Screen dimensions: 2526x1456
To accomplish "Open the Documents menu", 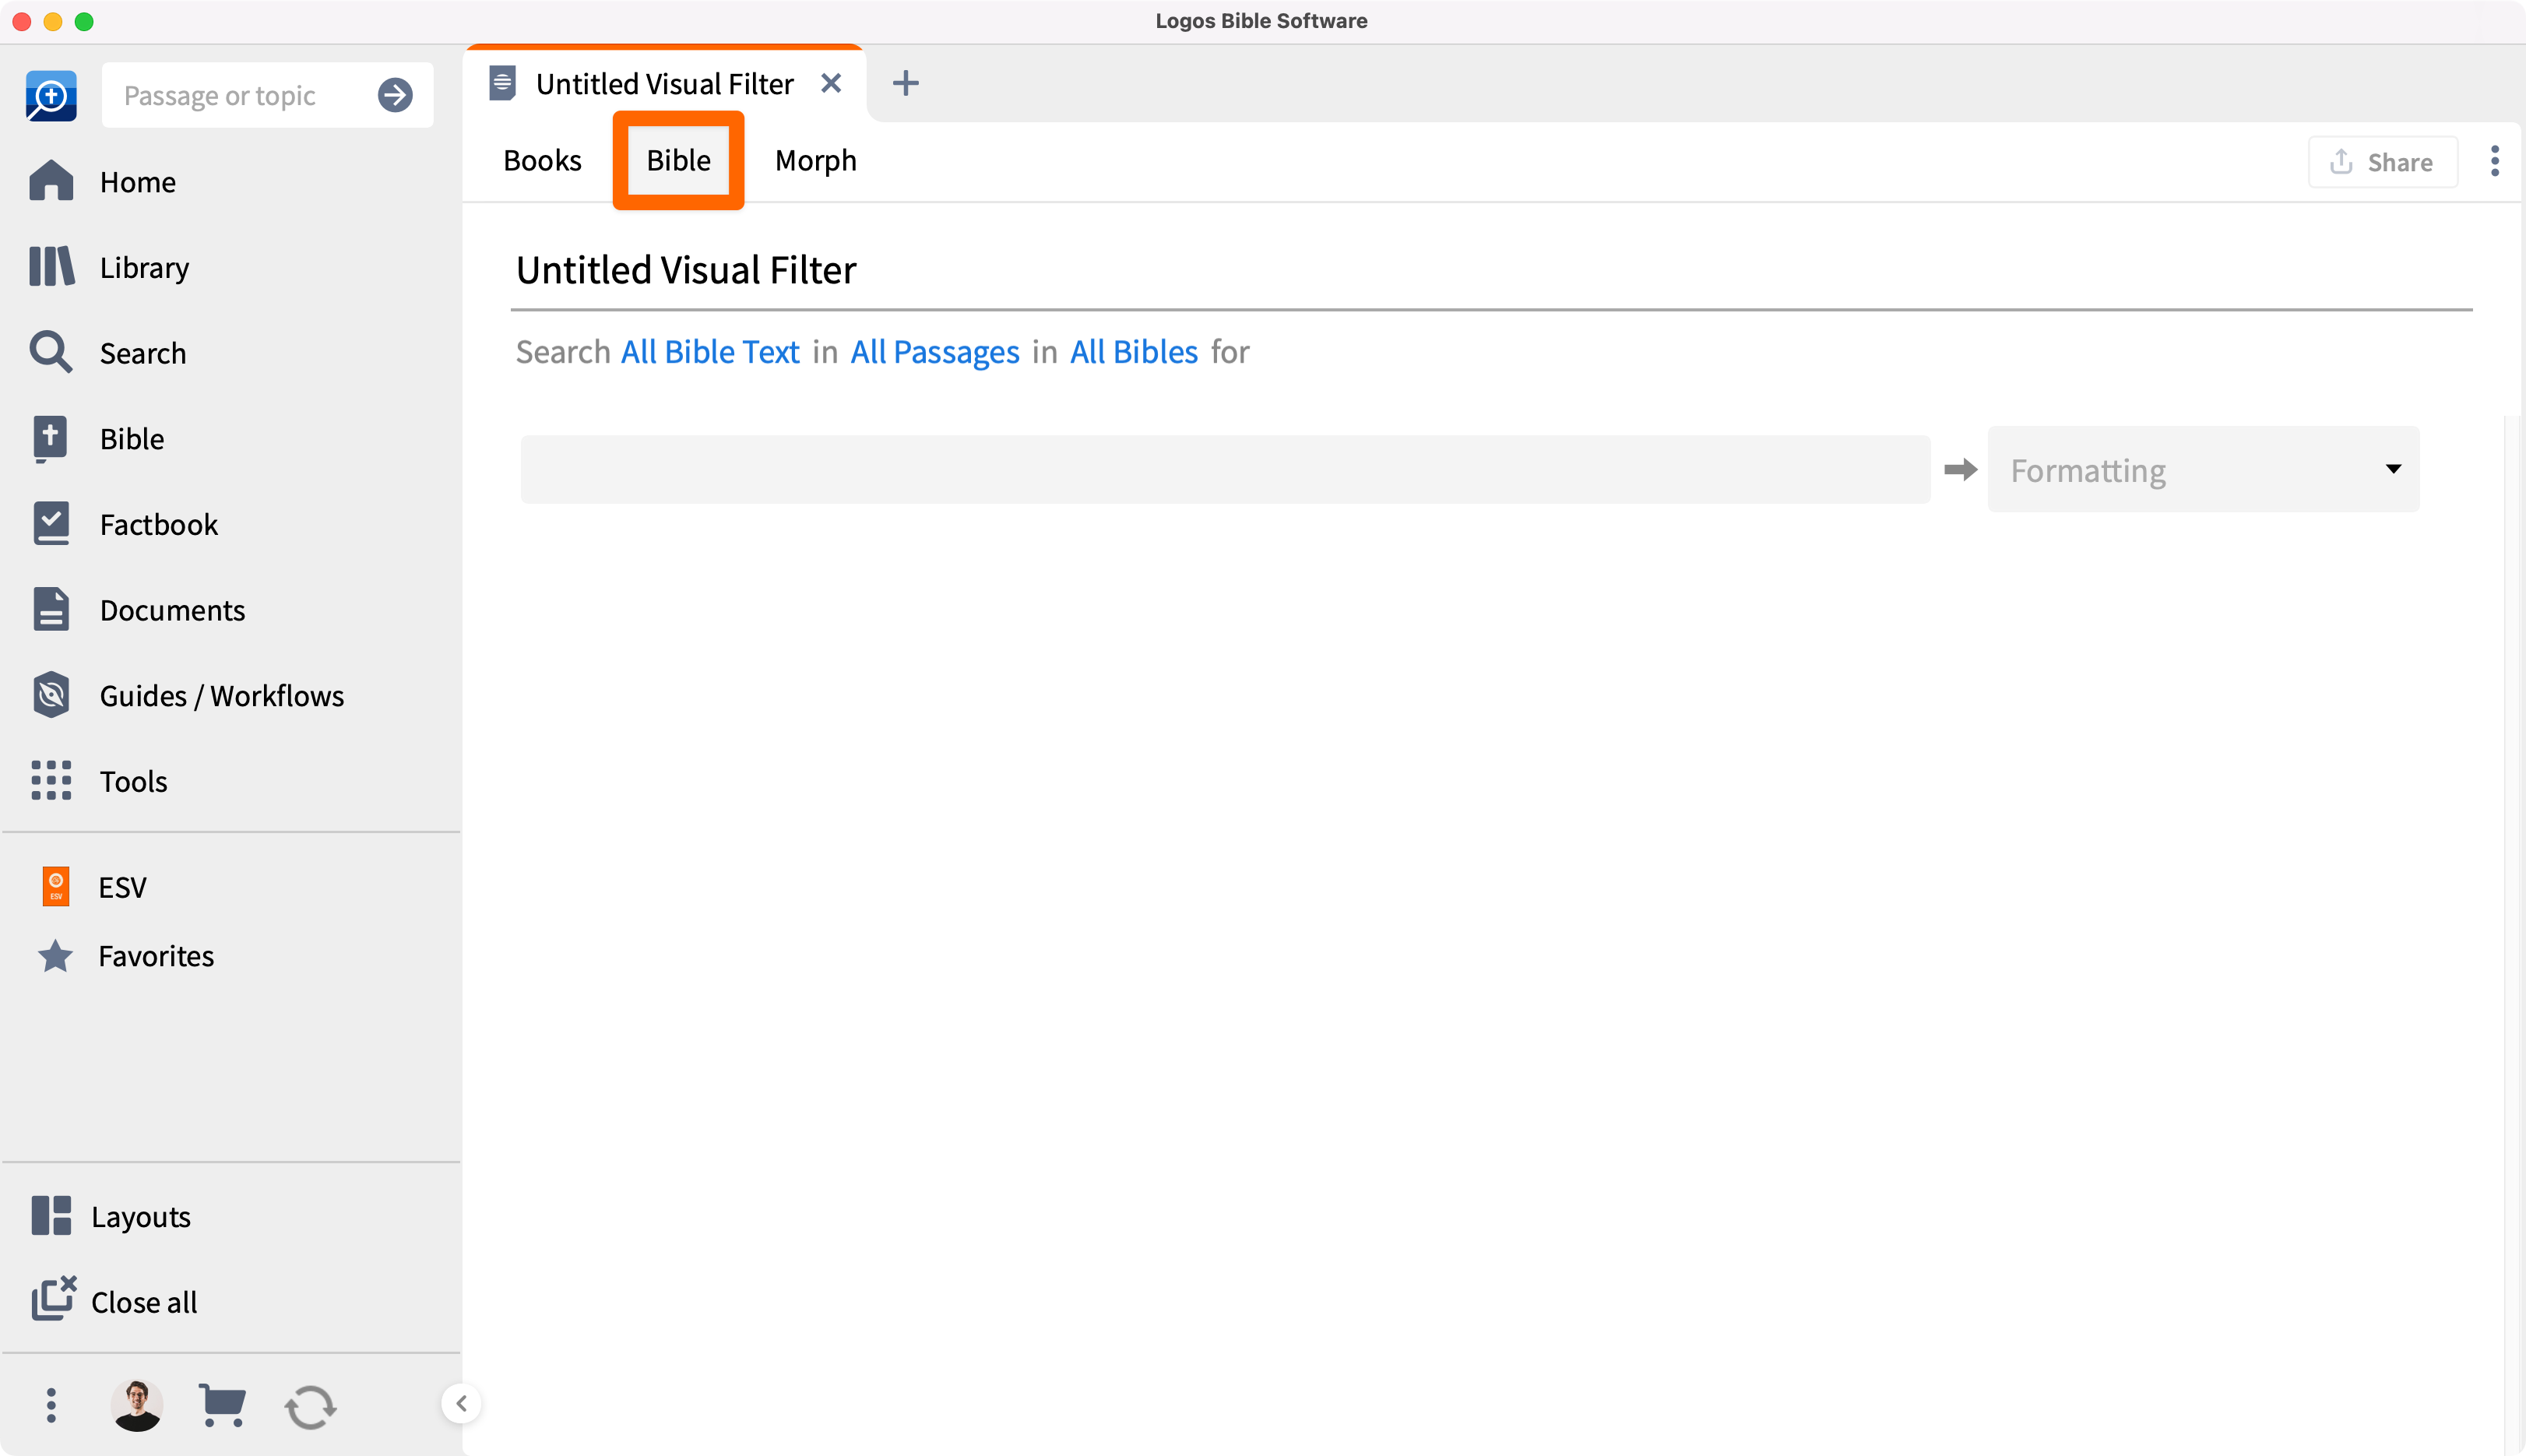I will (138, 610).
